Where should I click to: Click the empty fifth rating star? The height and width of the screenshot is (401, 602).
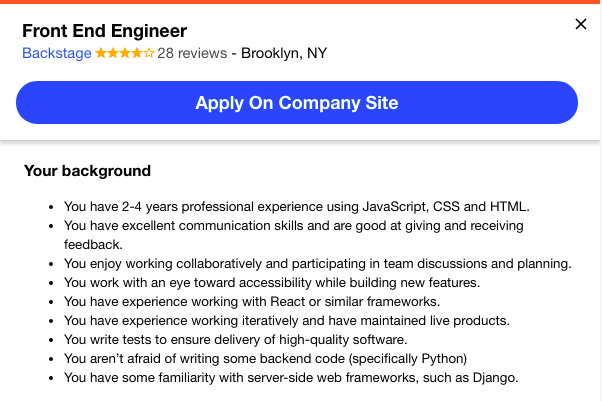149,53
